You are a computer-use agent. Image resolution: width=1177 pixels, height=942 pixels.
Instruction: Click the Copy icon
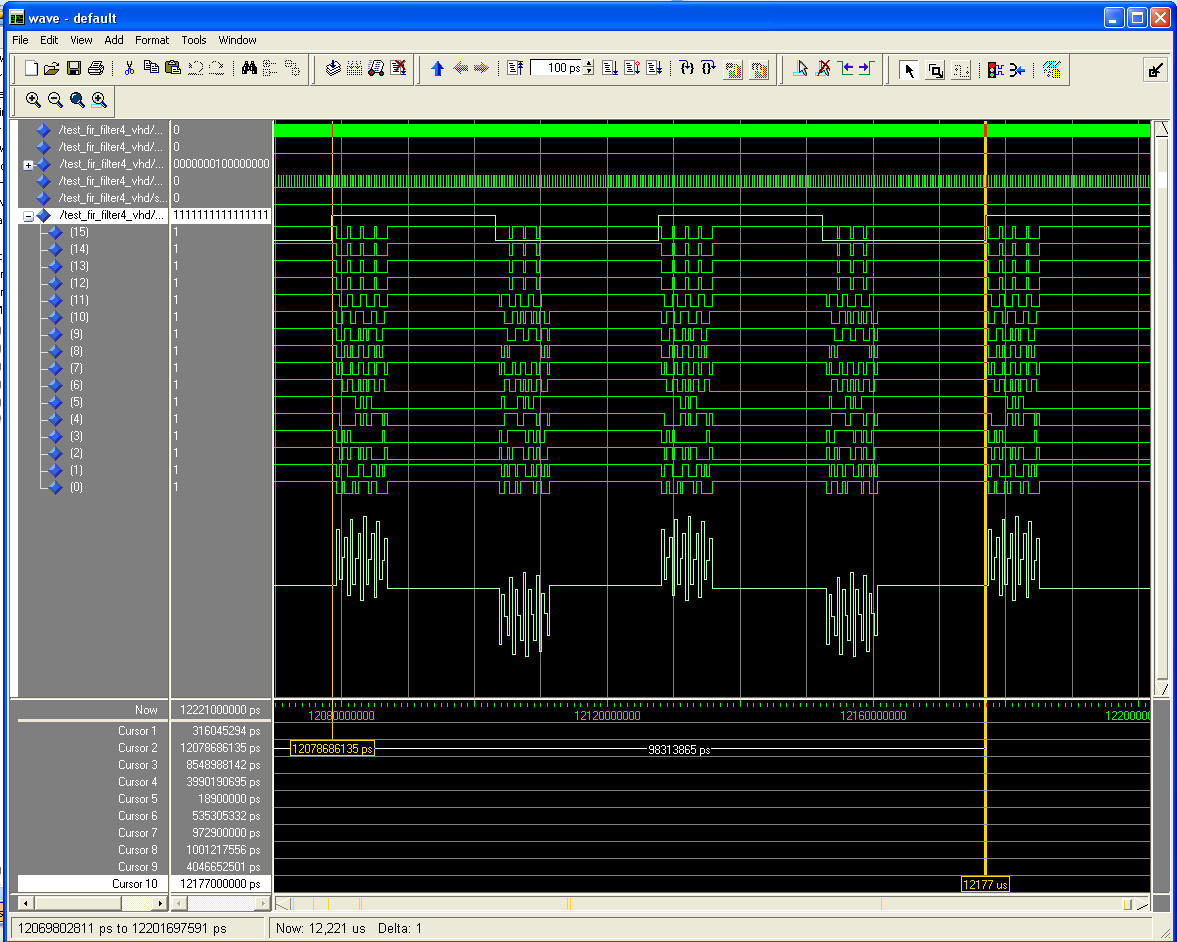coord(151,68)
